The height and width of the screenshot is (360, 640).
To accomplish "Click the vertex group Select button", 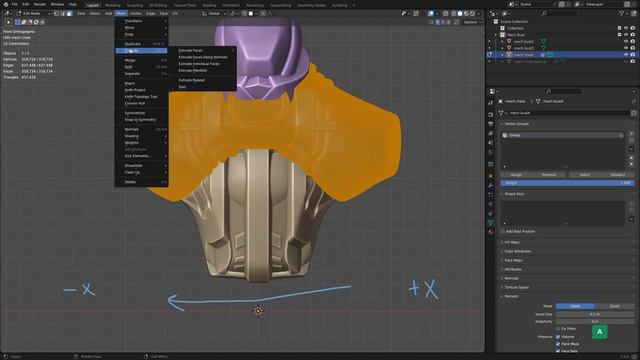I will click(584, 175).
